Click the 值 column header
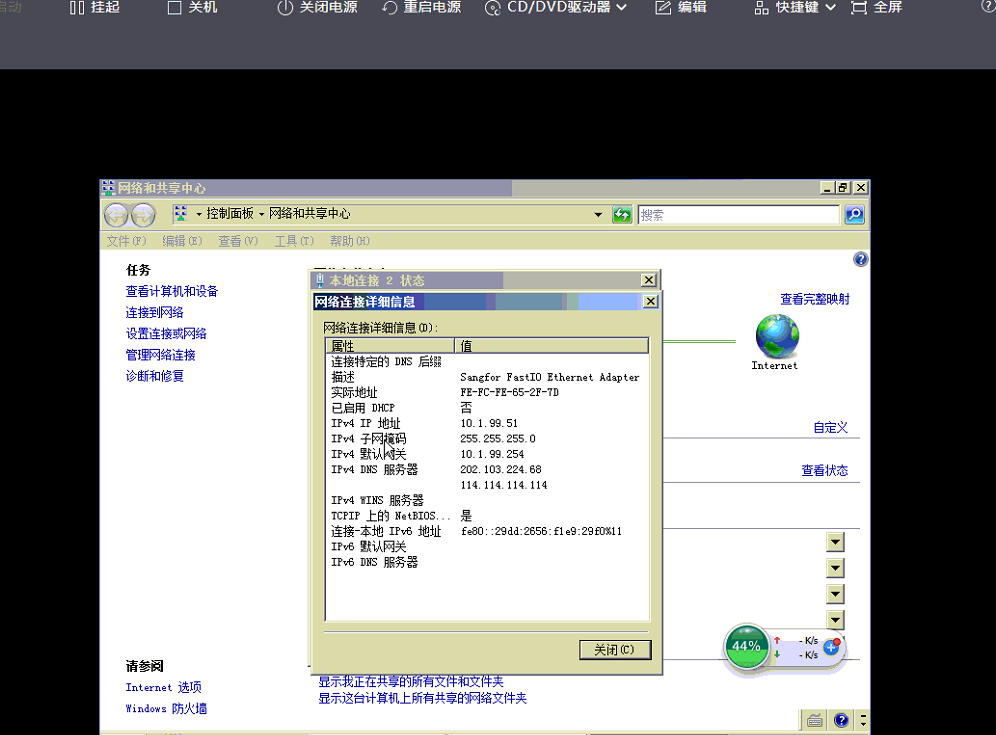This screenshot has width=996, height=735. click(552, 346)
